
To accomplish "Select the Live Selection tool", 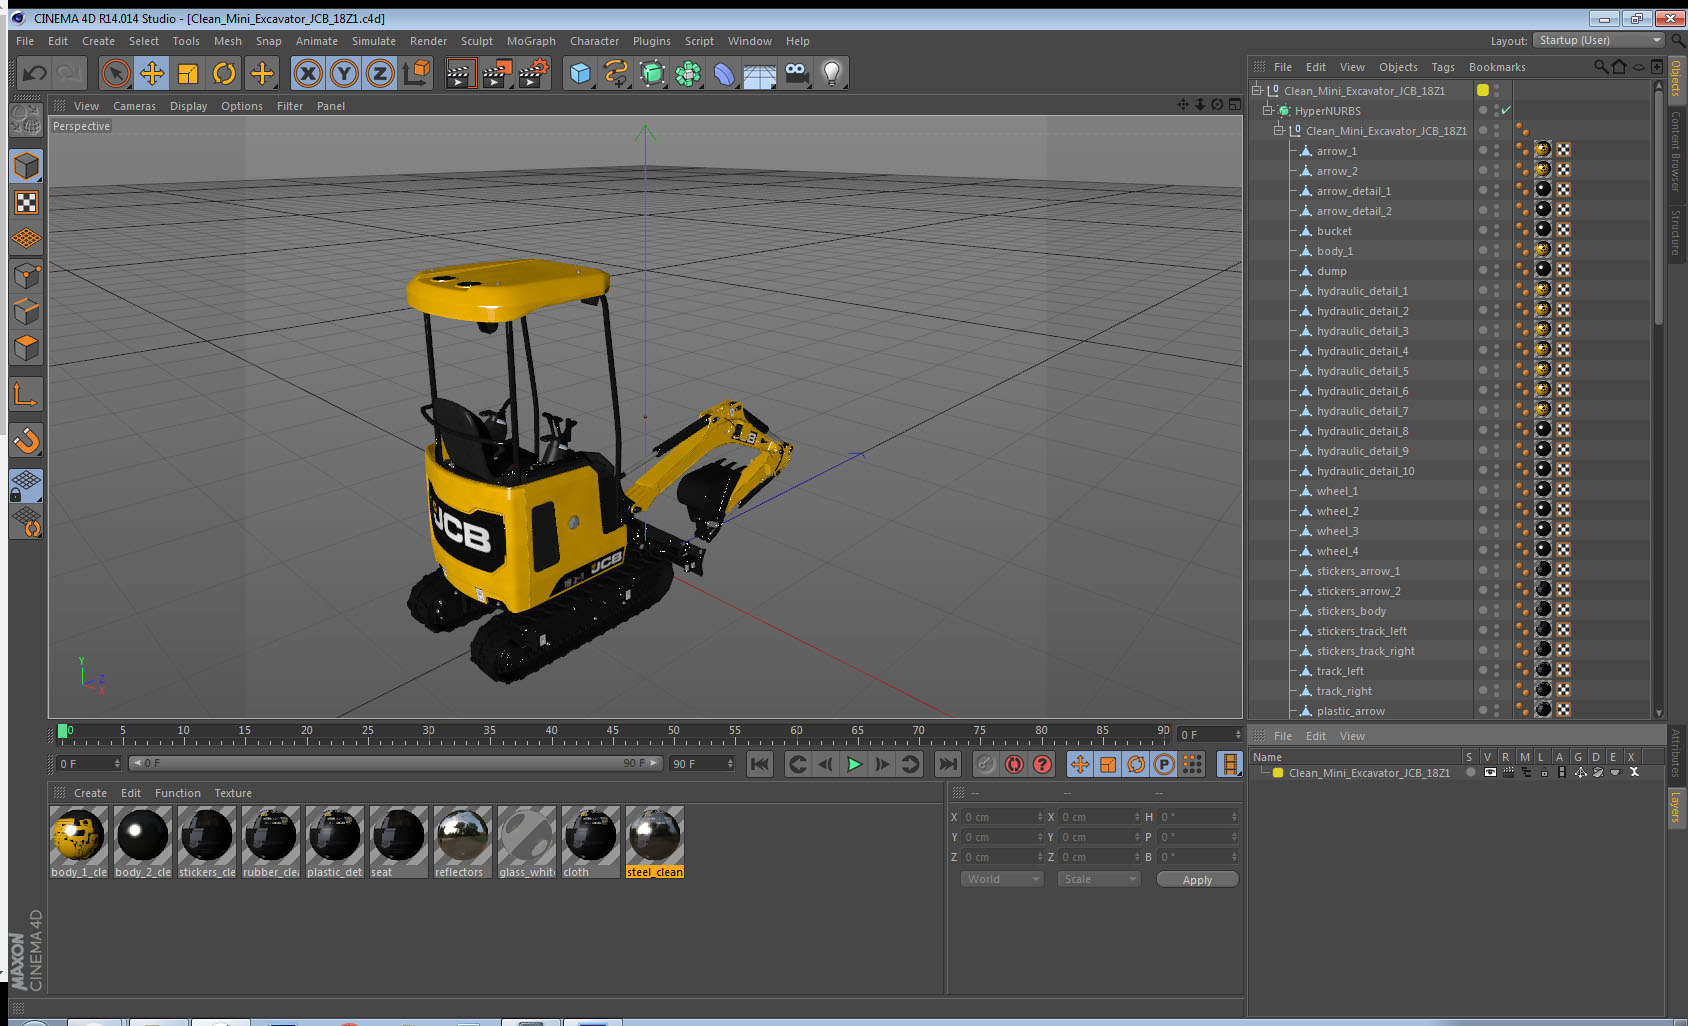I will coord(116,73).
